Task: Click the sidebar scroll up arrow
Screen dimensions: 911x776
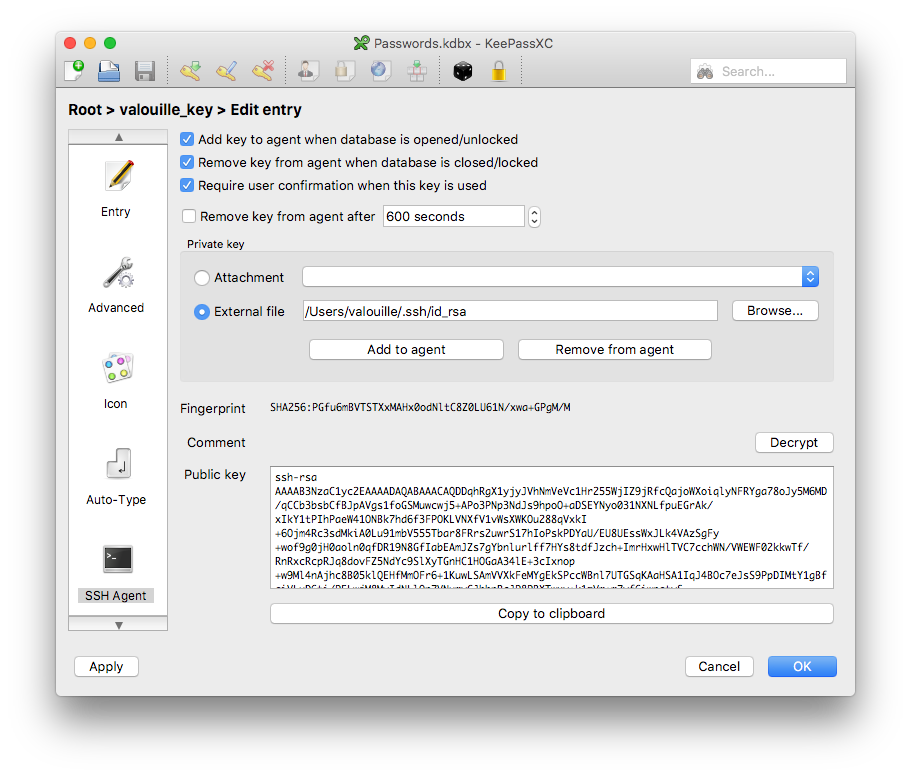Action: click(119, 137)
